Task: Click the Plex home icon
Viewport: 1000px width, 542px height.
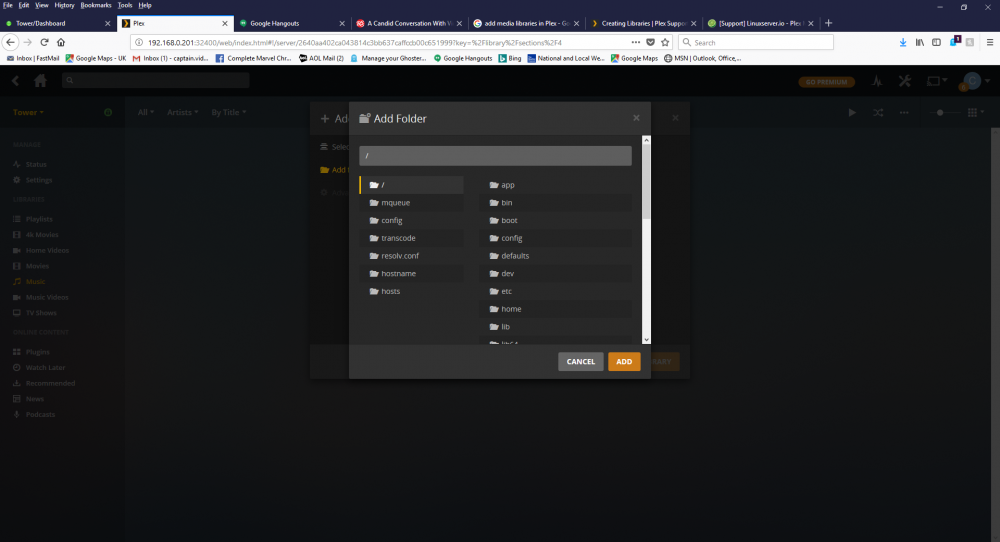Action: coord(40,81)
